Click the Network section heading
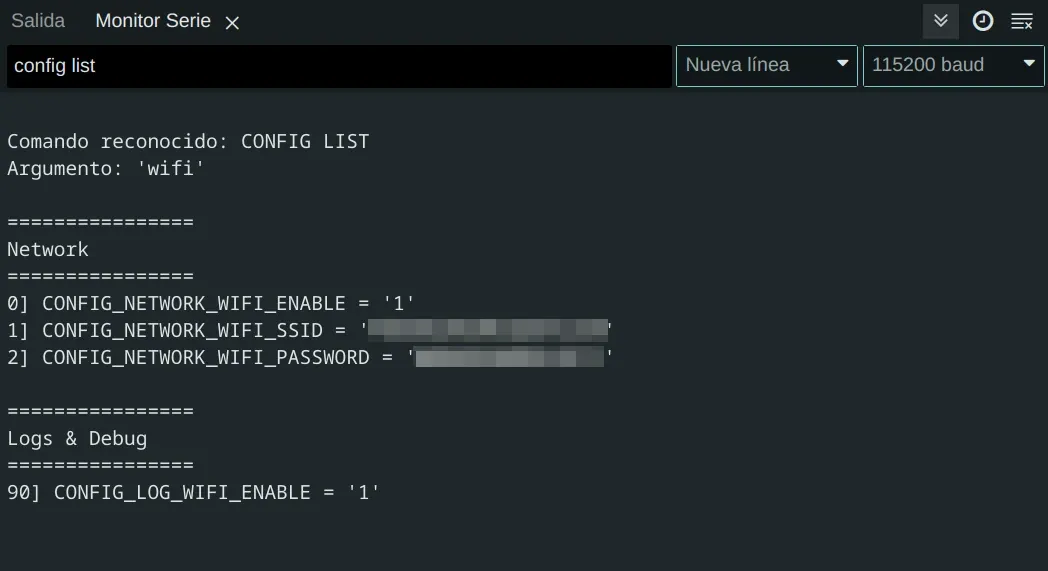Screen dimensions: 1048x571 click(48, 249)
